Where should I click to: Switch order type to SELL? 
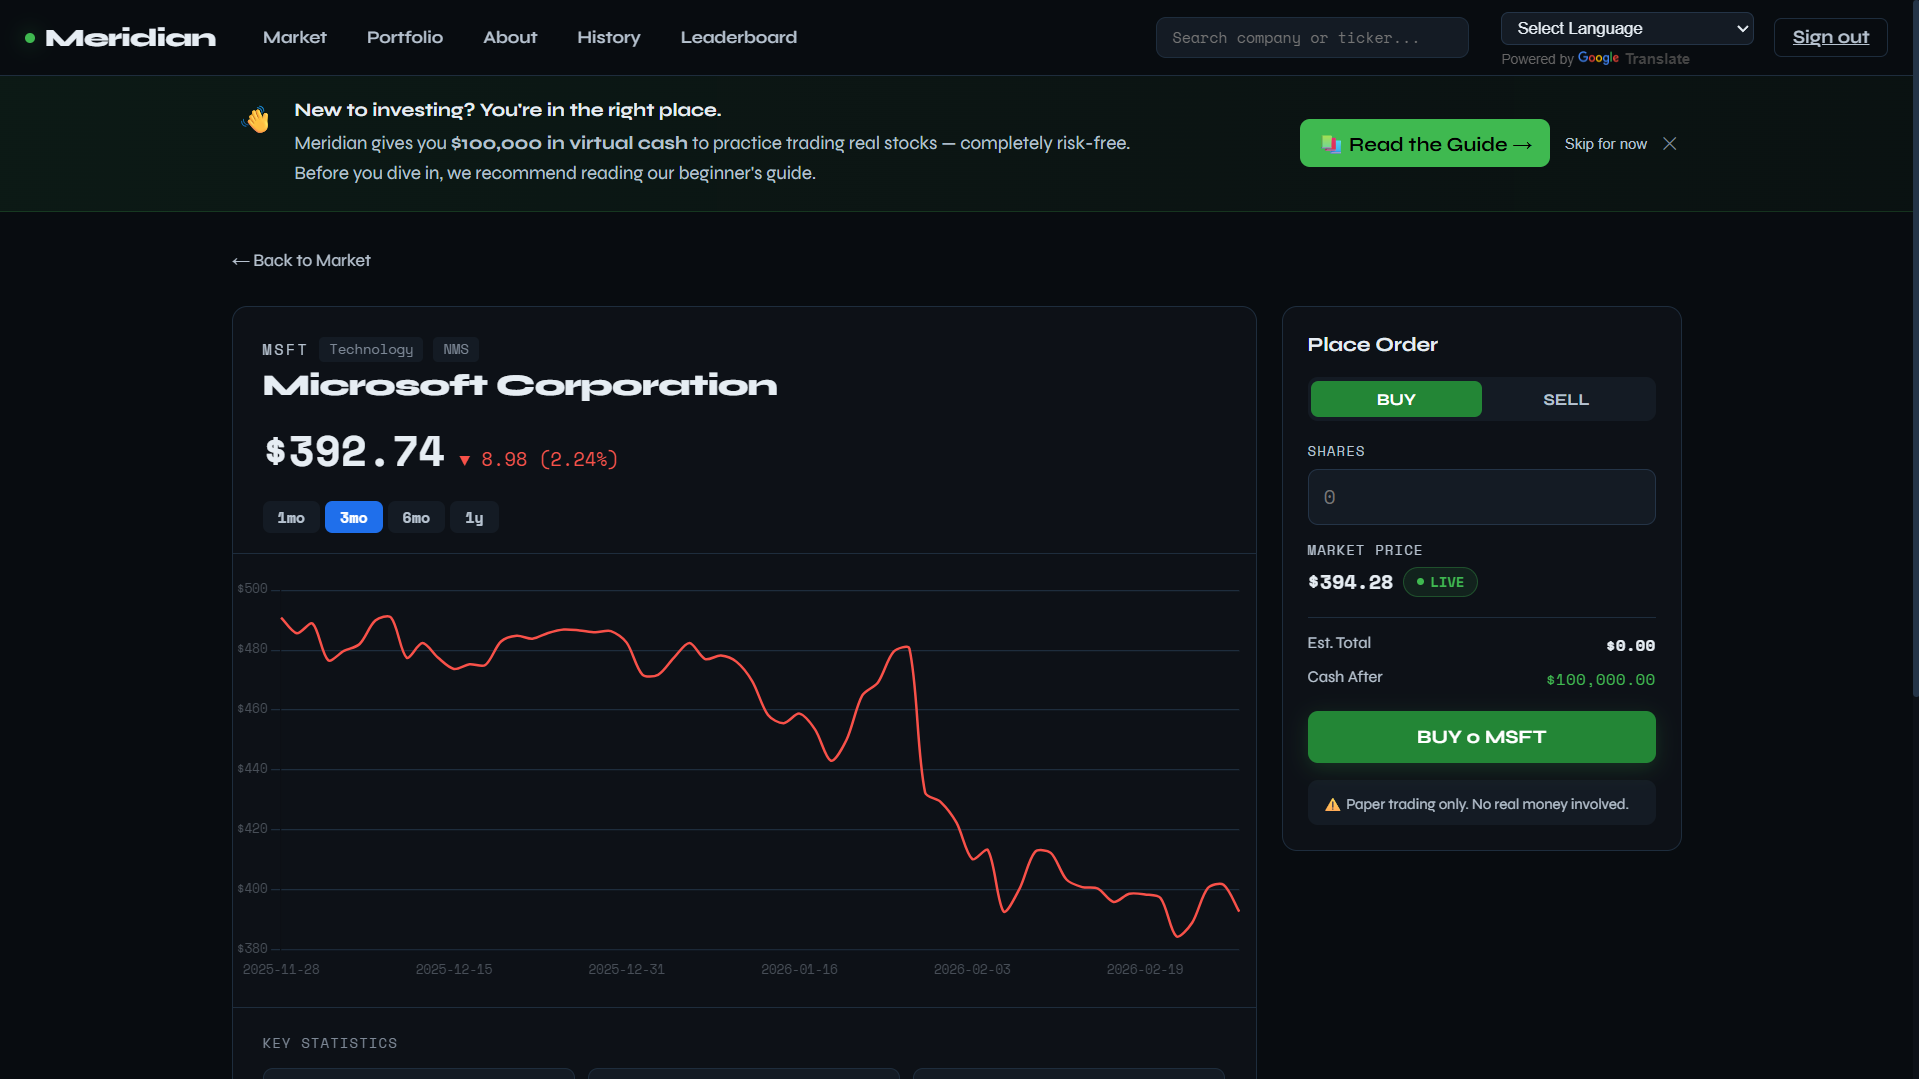pyautogui.click(x=1566, y=399)
